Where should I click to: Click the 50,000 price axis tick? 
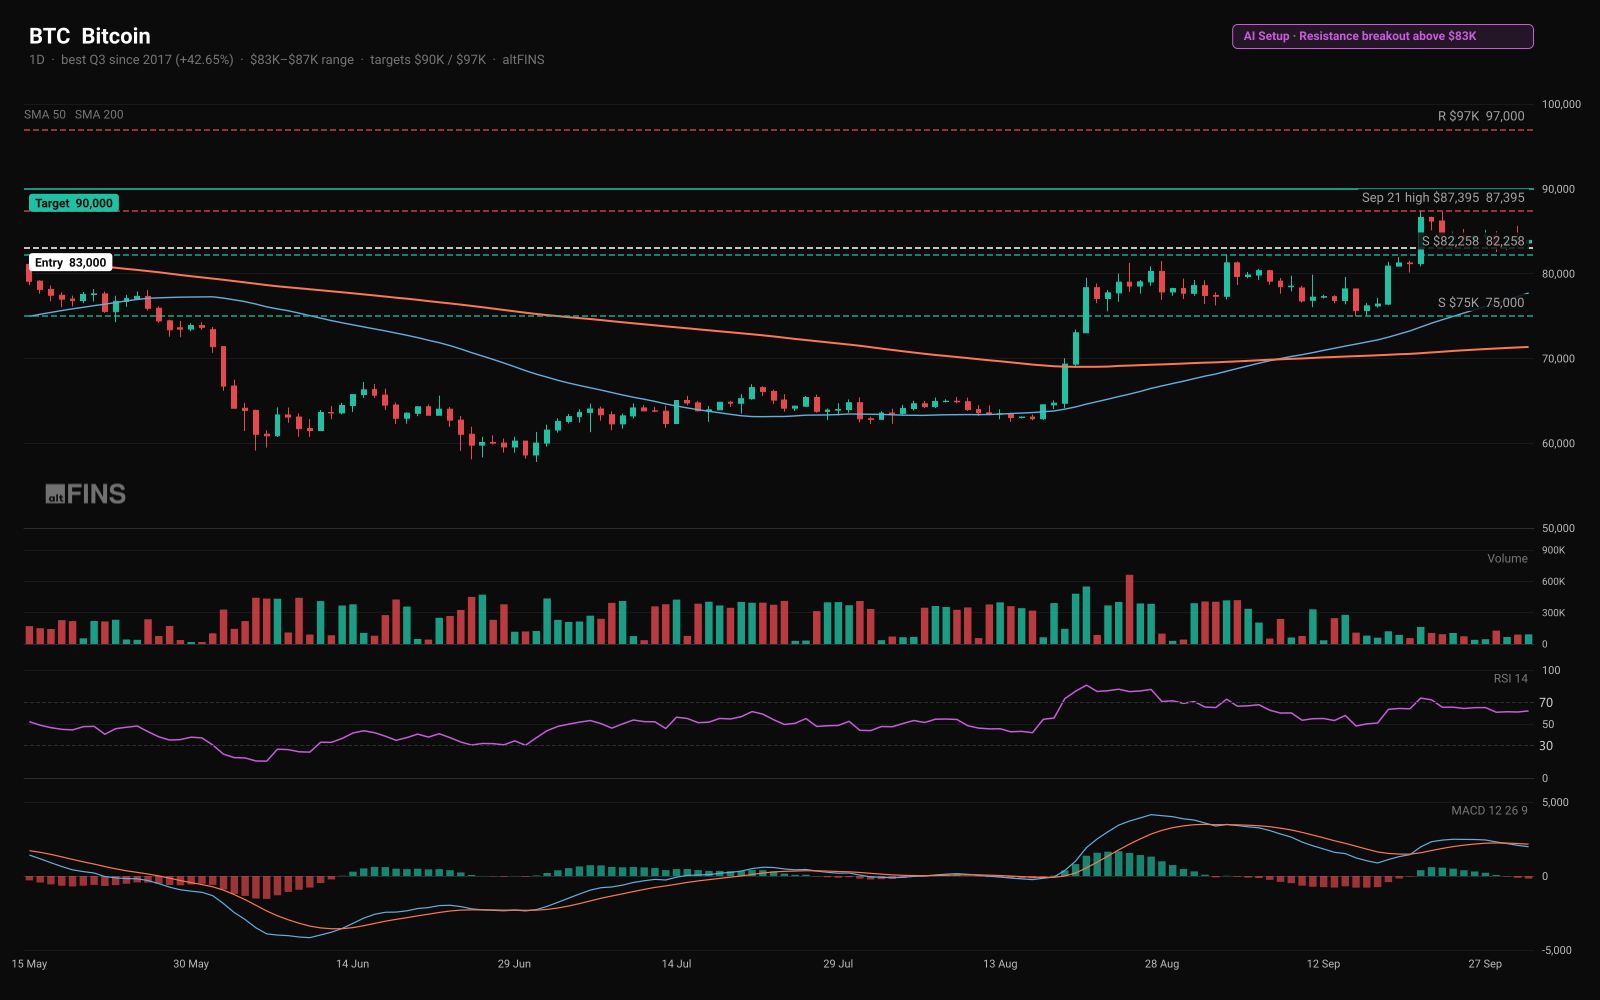click(x=1558, y=528)
